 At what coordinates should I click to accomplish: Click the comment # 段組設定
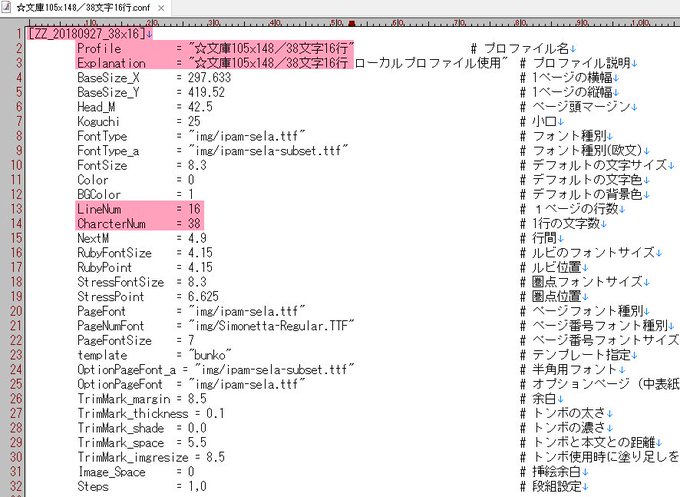pyautogui.click(x=550, y=486)
